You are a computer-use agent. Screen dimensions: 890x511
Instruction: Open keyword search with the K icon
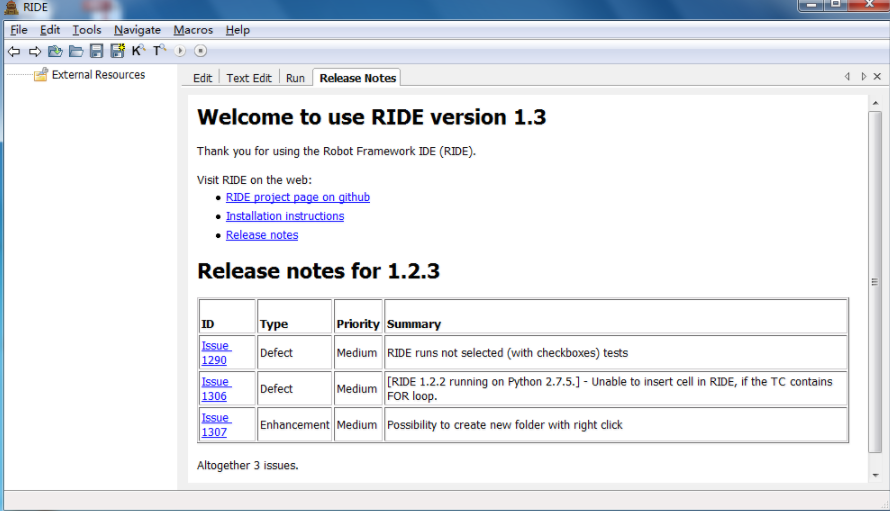138,51
